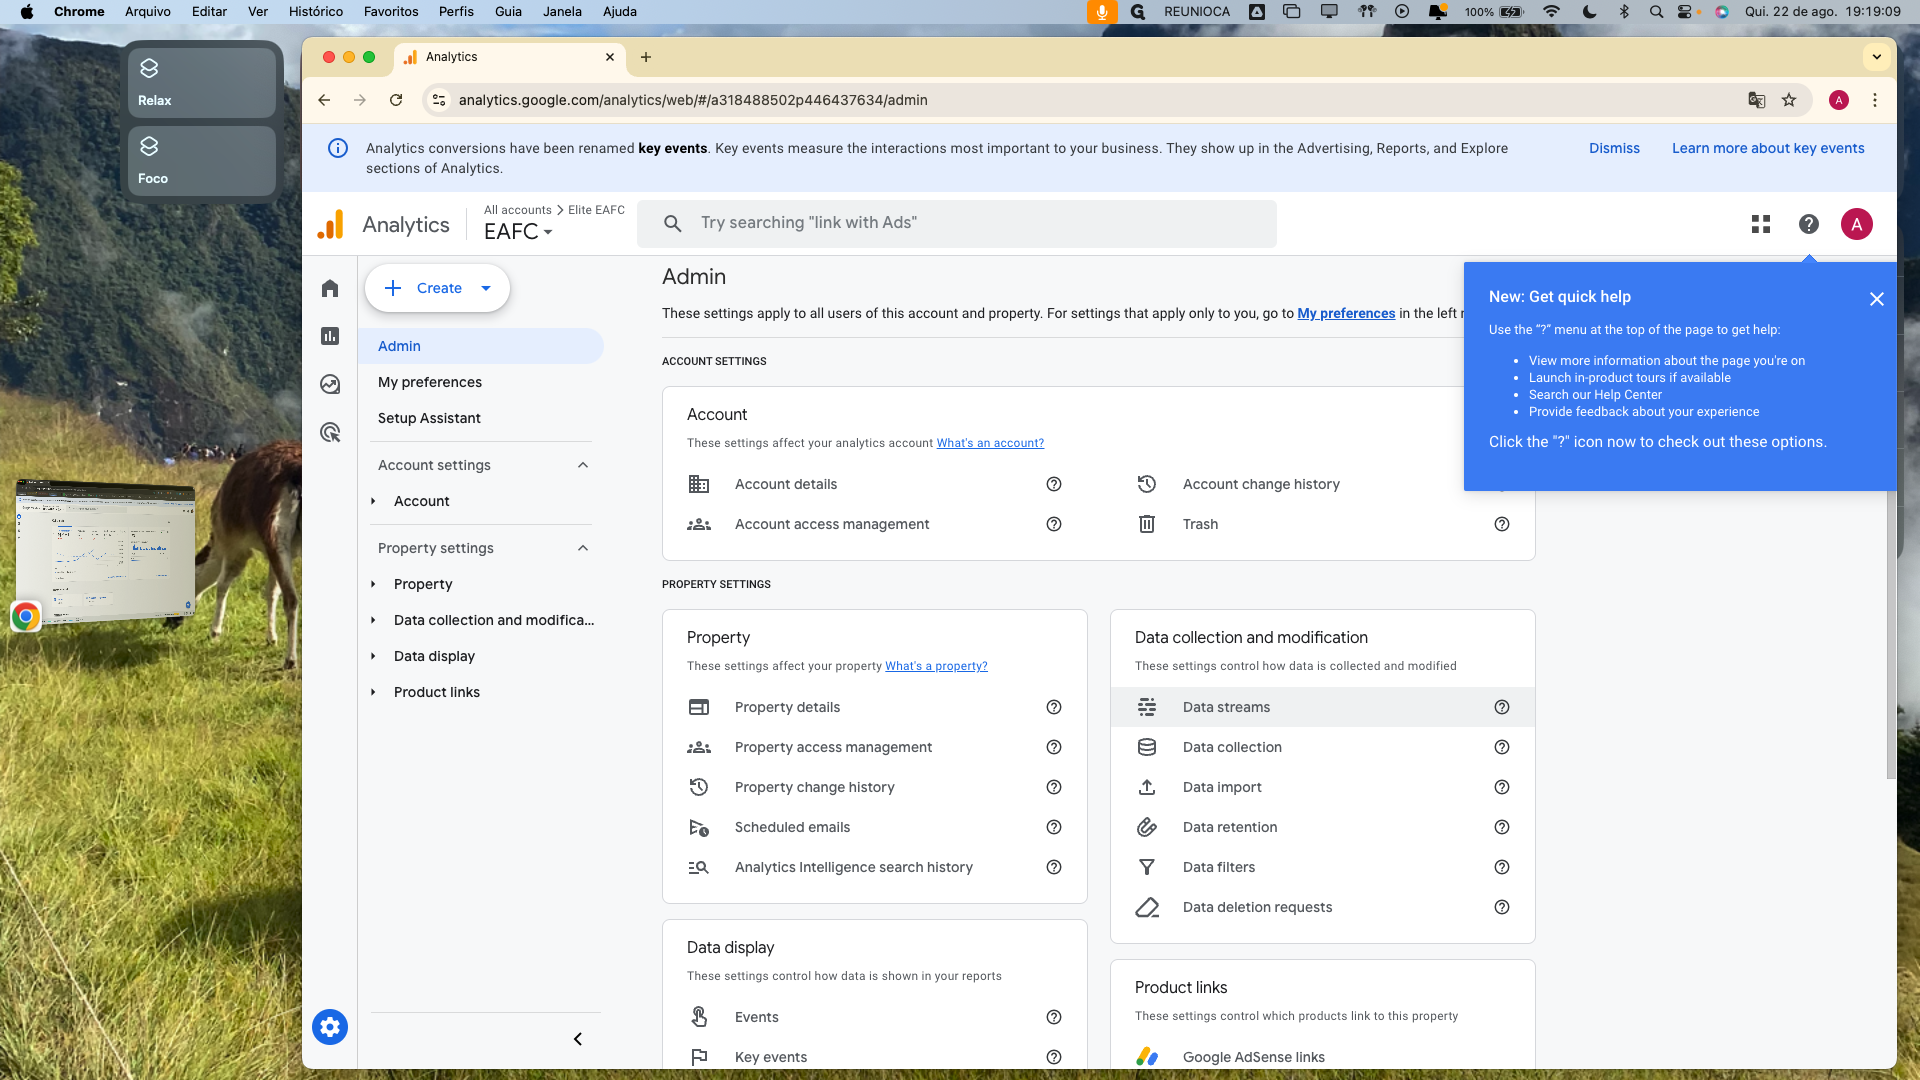Open the Advertising icon in the sidebar

click(x=330, y=433)
